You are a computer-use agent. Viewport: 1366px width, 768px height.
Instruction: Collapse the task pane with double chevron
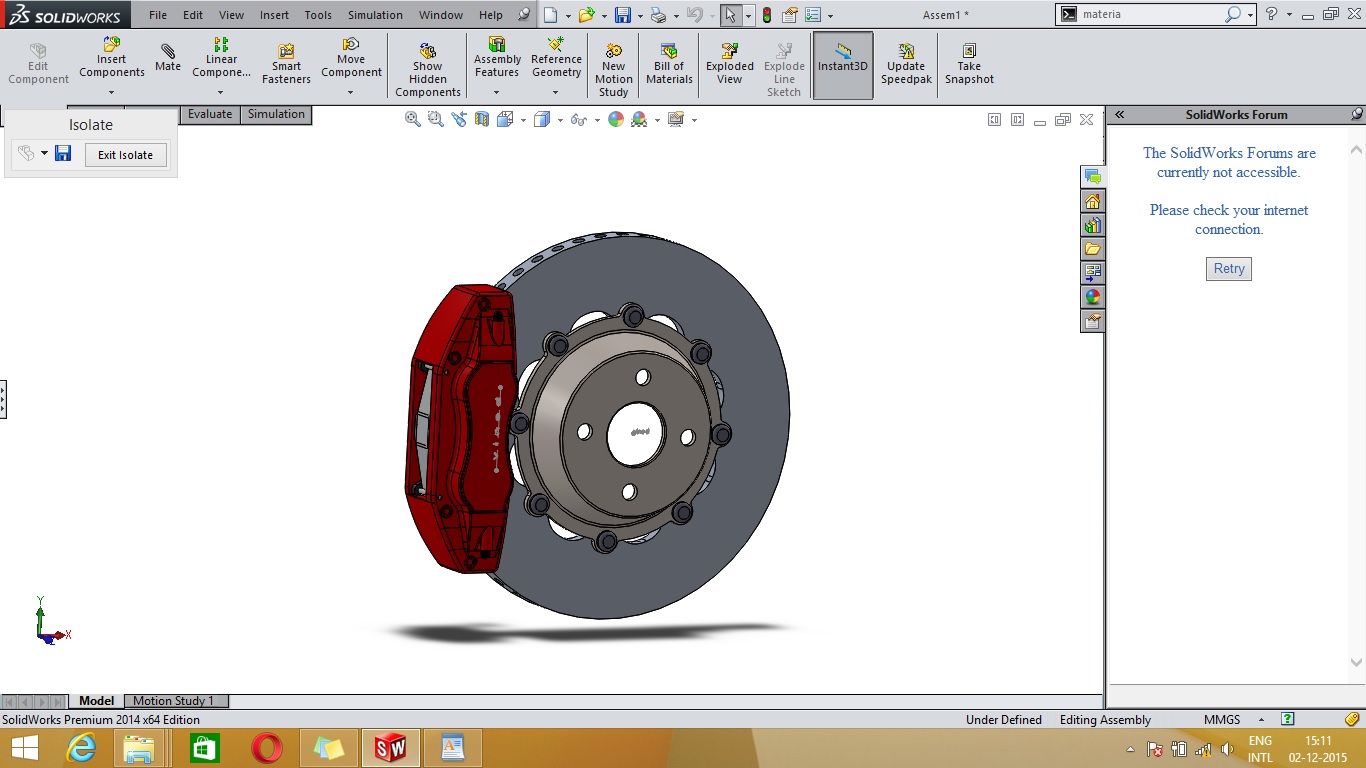1120,114
